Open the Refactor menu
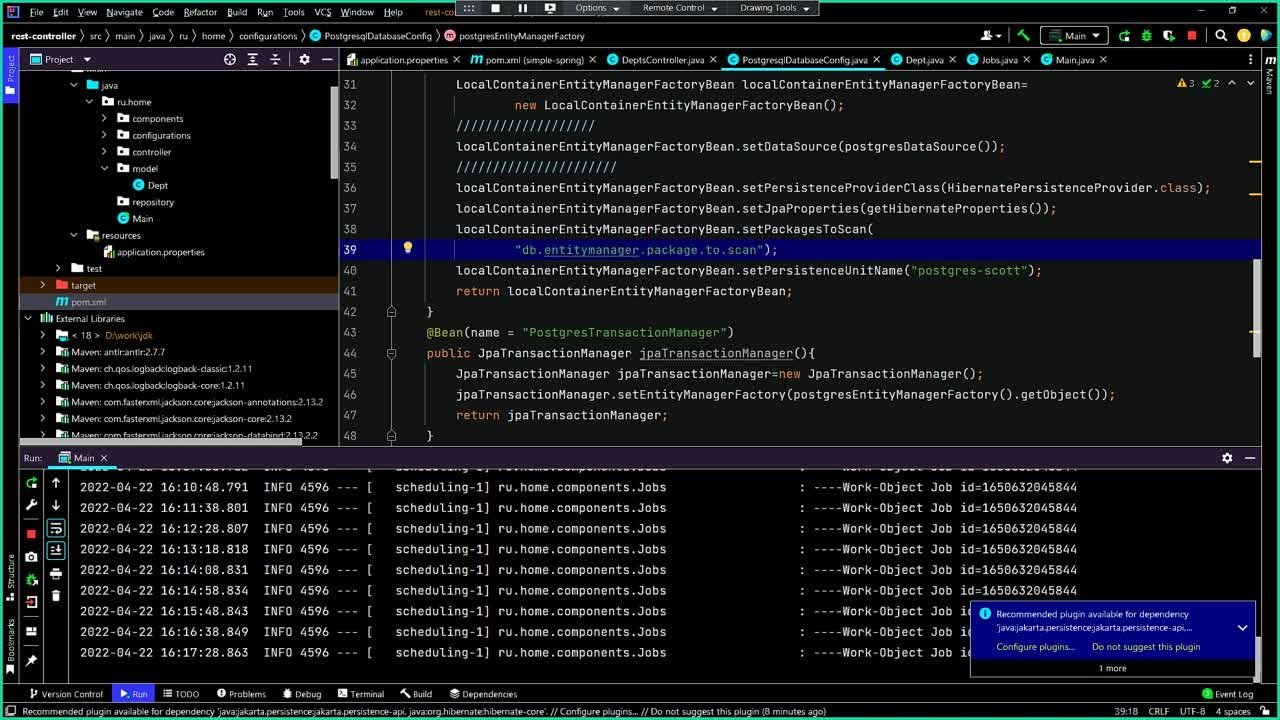The height and width of the screenshot is (720, 1280). (x=200, y=12)
